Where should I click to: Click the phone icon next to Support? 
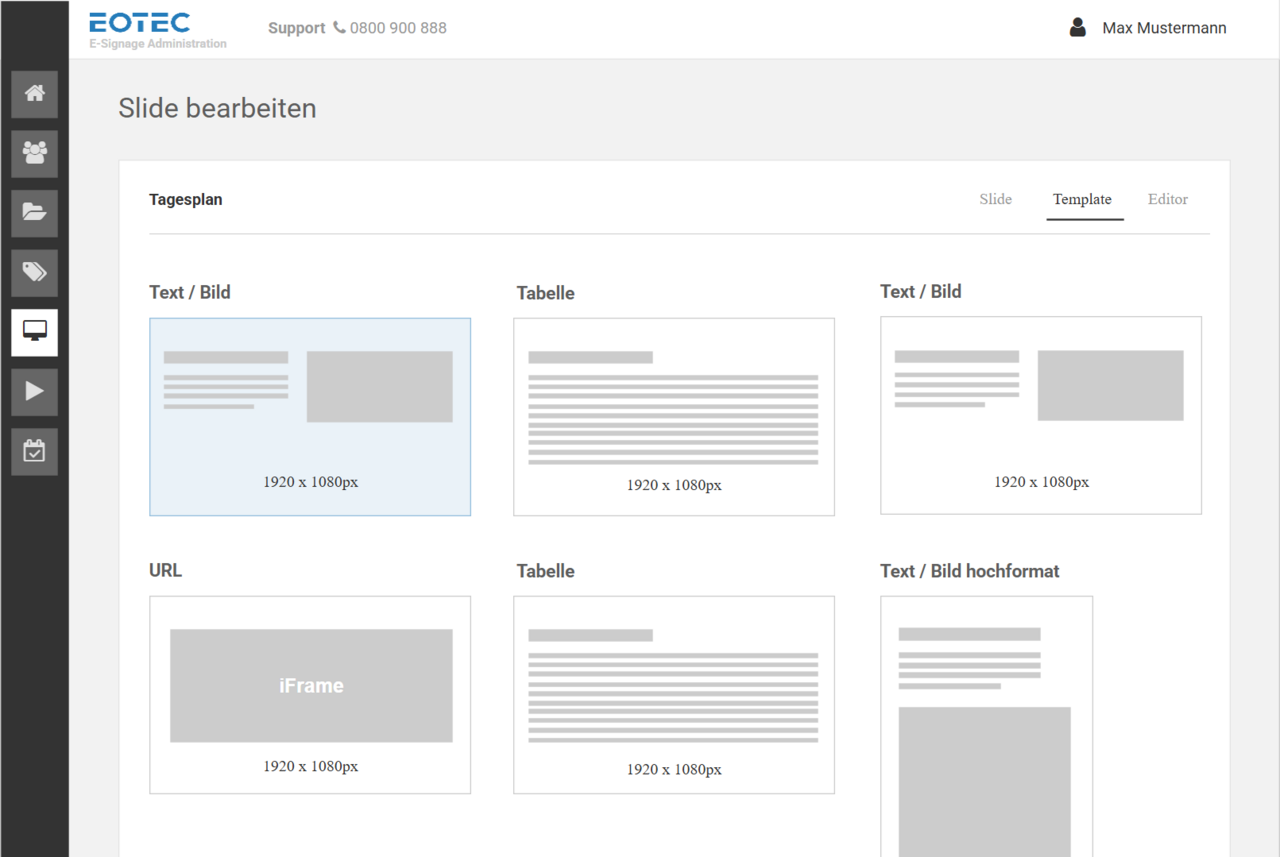[x=339, y=28]
